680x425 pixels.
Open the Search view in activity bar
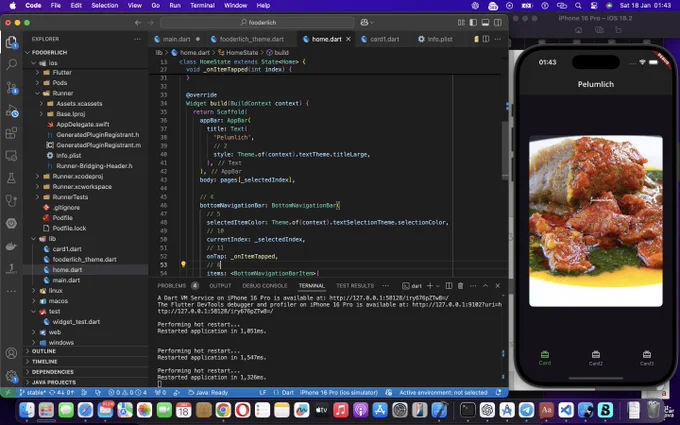[x=11, y=65]
